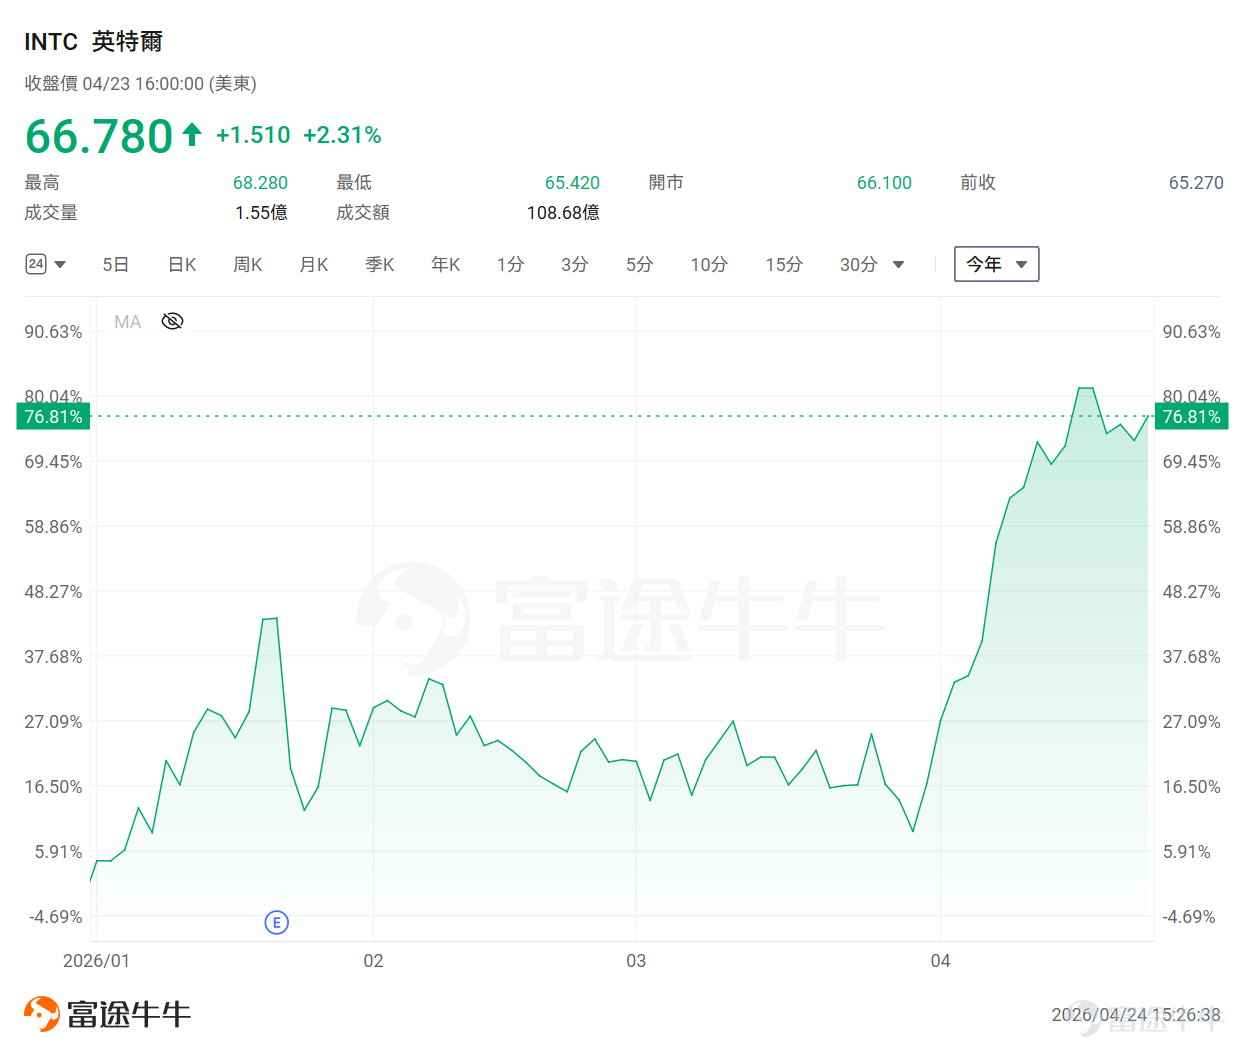This screenshot has height=1055, width=1245.
Task: Click the Futu bull logo icon at bottom
Action: tap(42, 1014)
